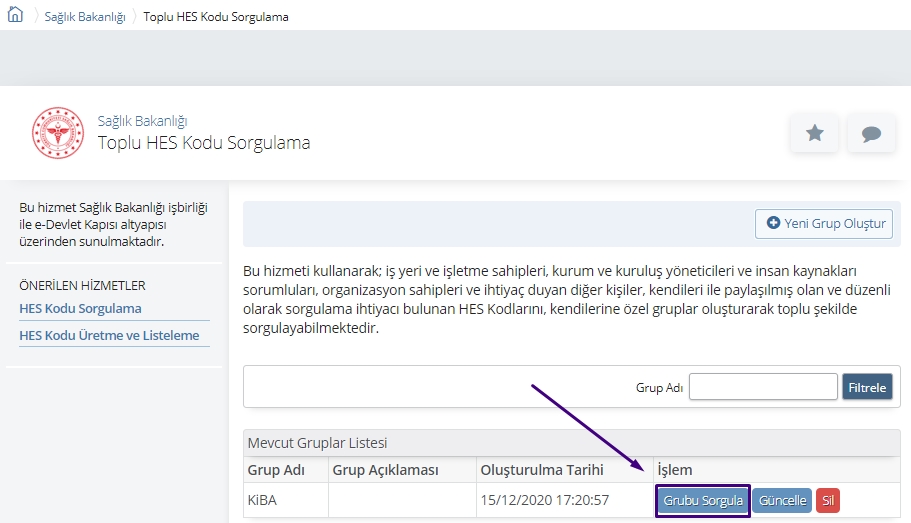Go to HES Kodu Üretme ve Listeleme

click(109, 336)
